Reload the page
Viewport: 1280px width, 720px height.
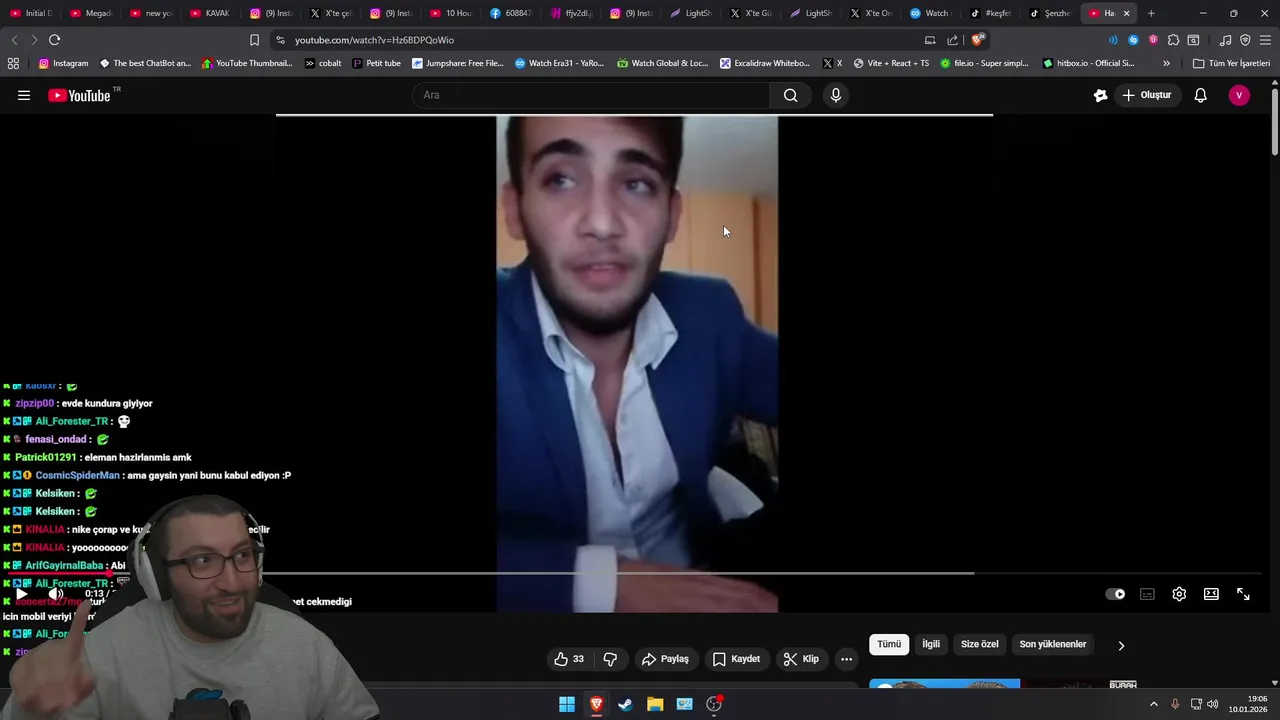54,40
